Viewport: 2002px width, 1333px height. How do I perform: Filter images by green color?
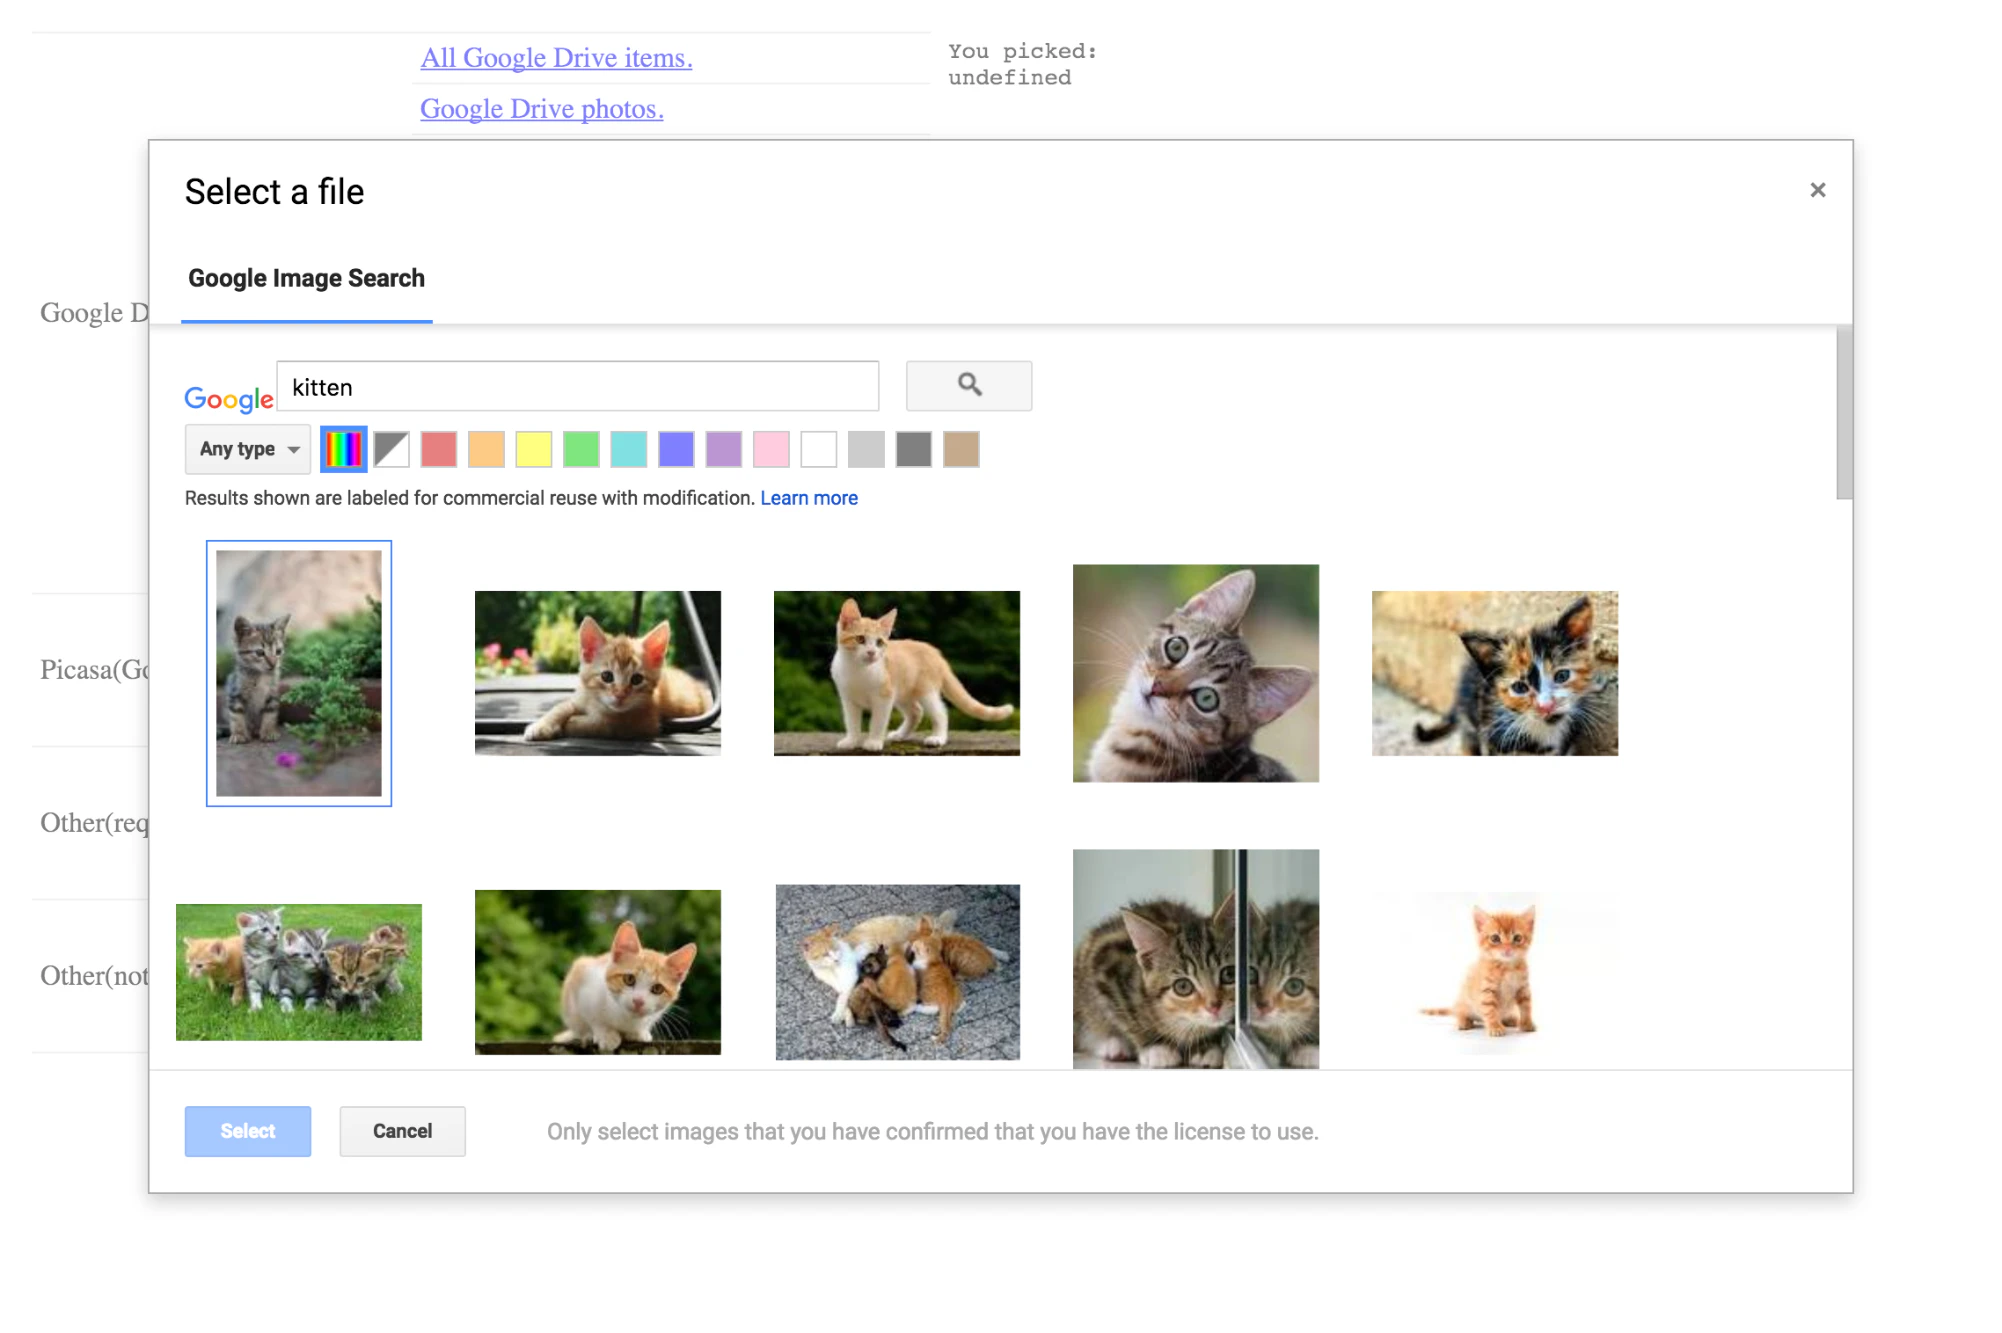pyautogui.click(x=581, y=449)
